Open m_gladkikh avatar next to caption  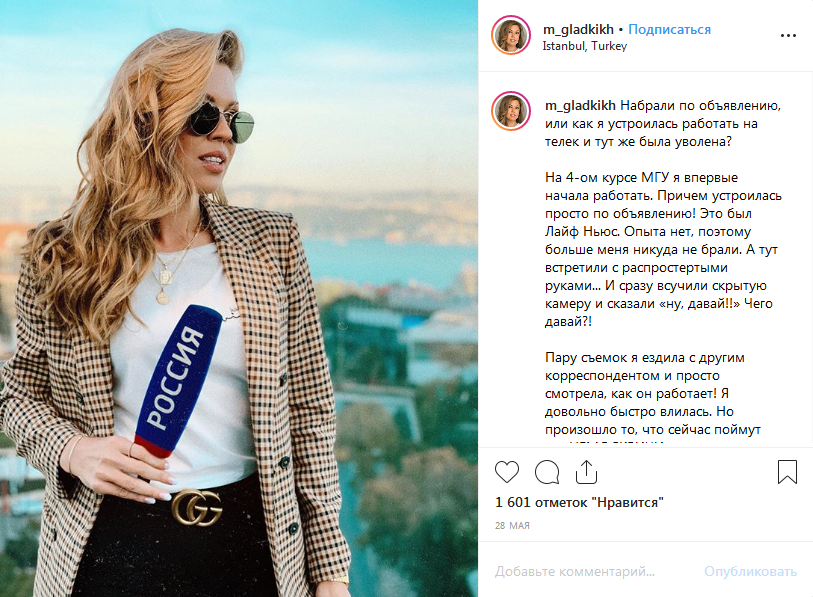(x=511, y=111)
